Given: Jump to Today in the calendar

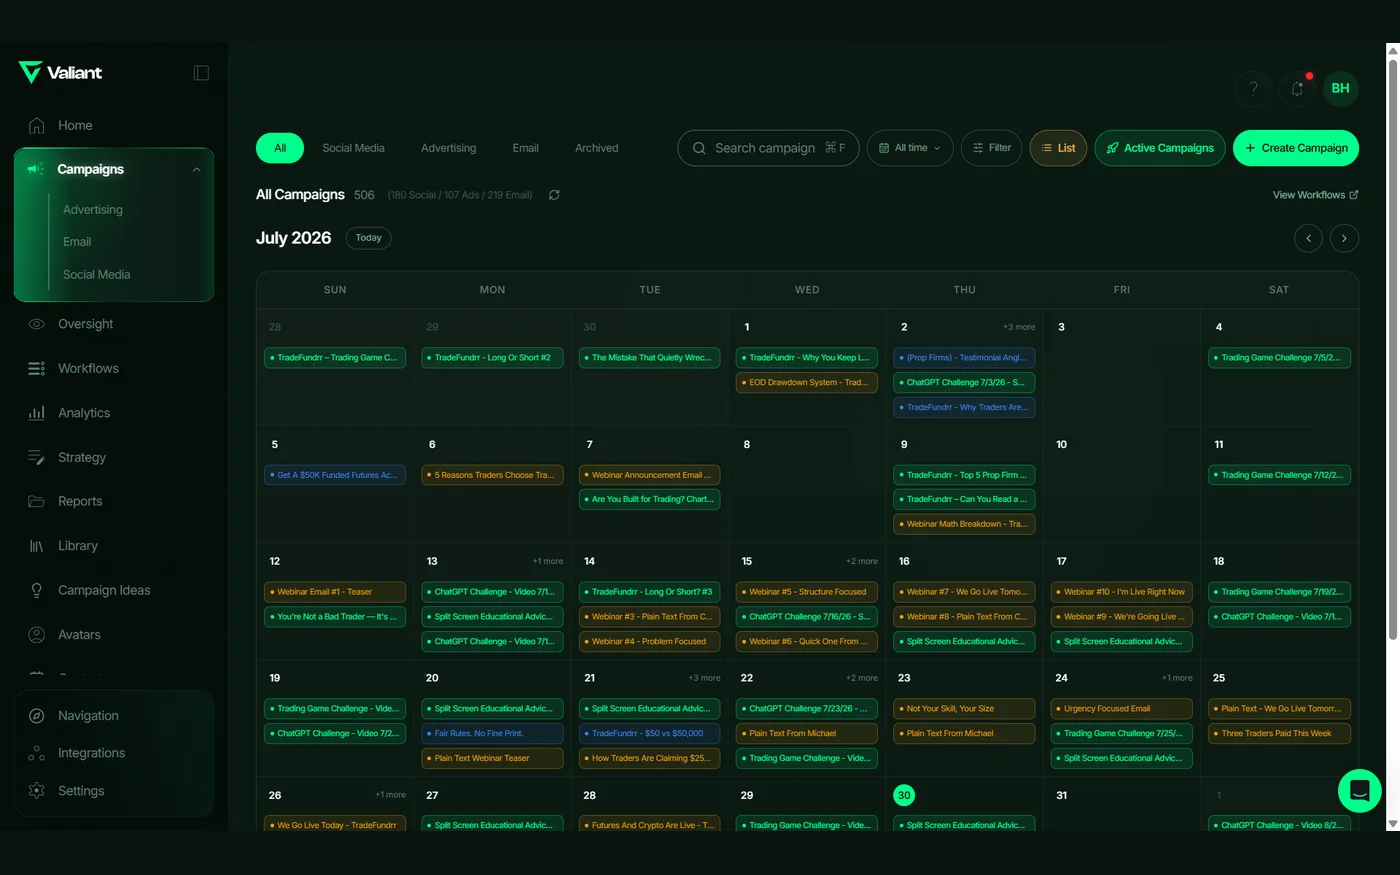Looking at the screenshot, I should [x=368, y=238].
